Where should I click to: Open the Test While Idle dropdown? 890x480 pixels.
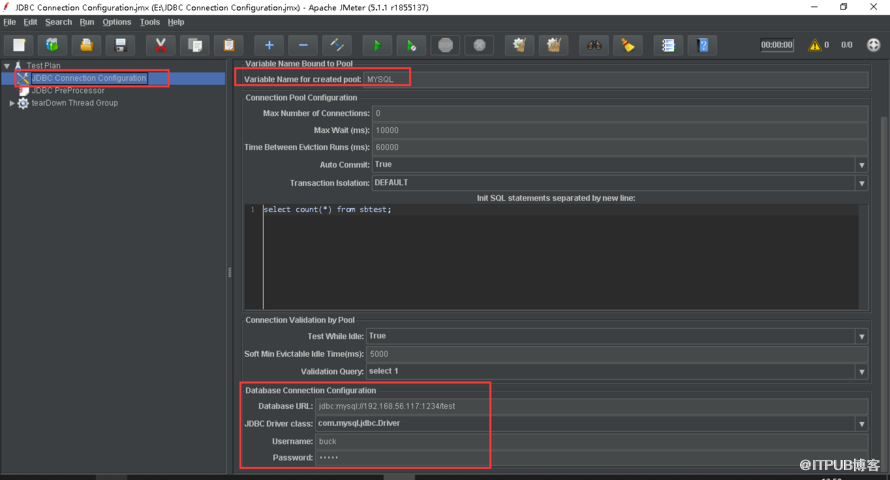coord(861,337)
